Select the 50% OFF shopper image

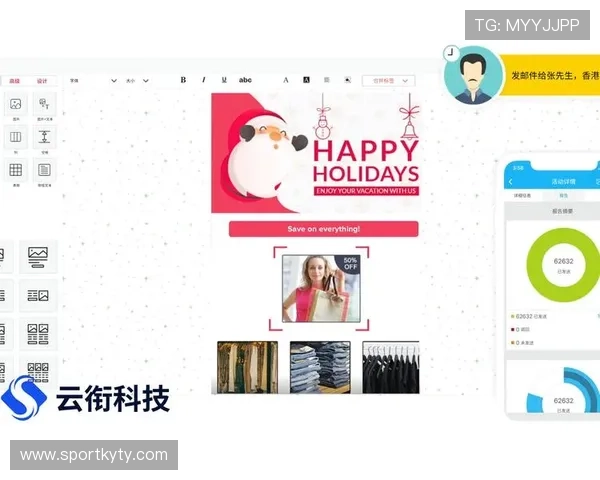[x=321, y=289]
